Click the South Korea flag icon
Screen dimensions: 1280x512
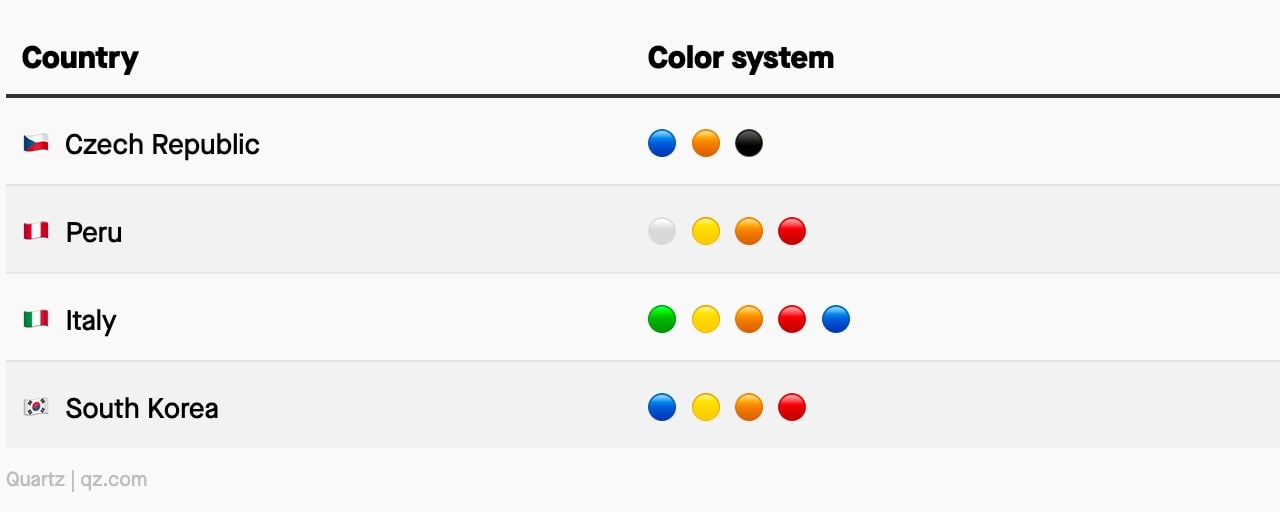click(x=36, y=407)
